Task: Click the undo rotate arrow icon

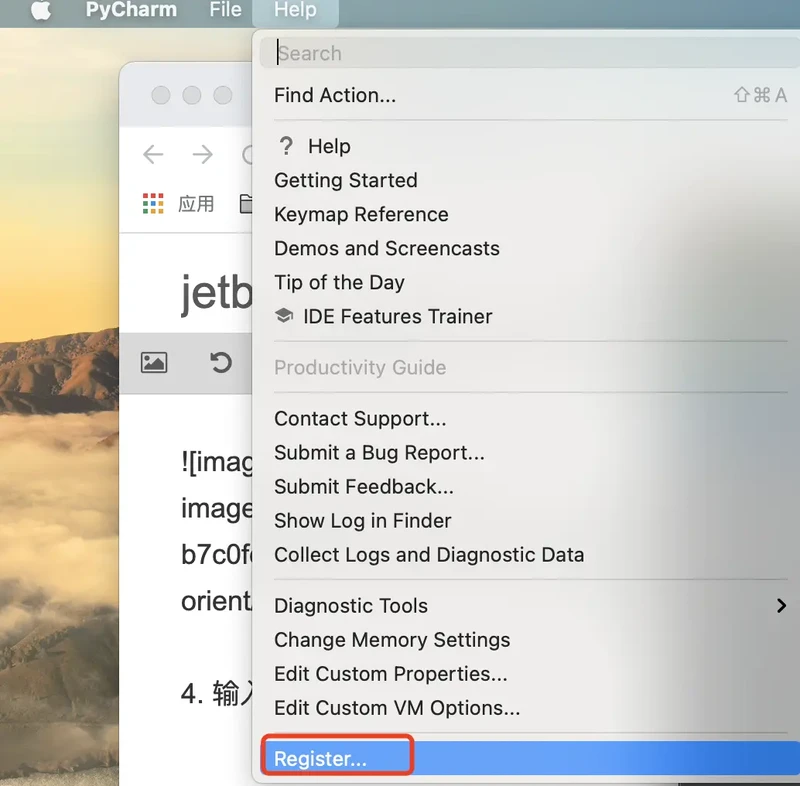Action: click(x=221, y=363)
